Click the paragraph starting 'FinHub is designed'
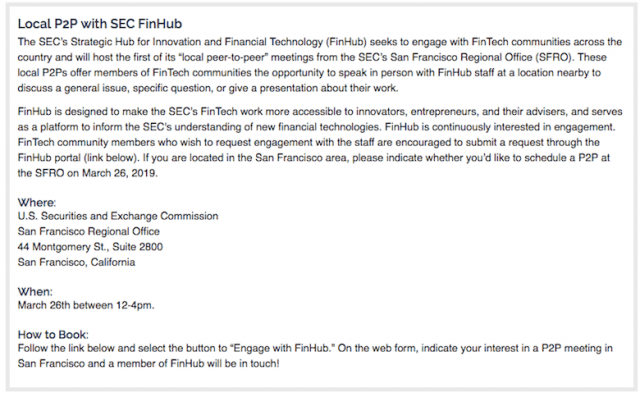 (320, 142)
